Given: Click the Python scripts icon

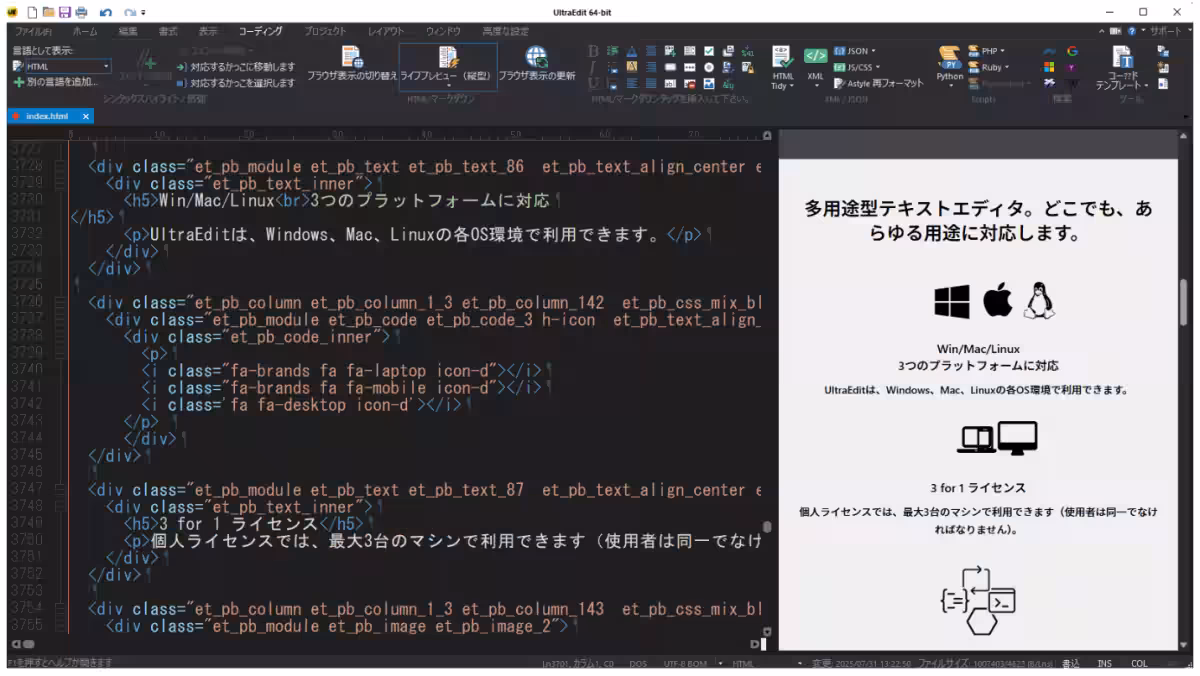Looking at the screenshot, I should point(949,64).
